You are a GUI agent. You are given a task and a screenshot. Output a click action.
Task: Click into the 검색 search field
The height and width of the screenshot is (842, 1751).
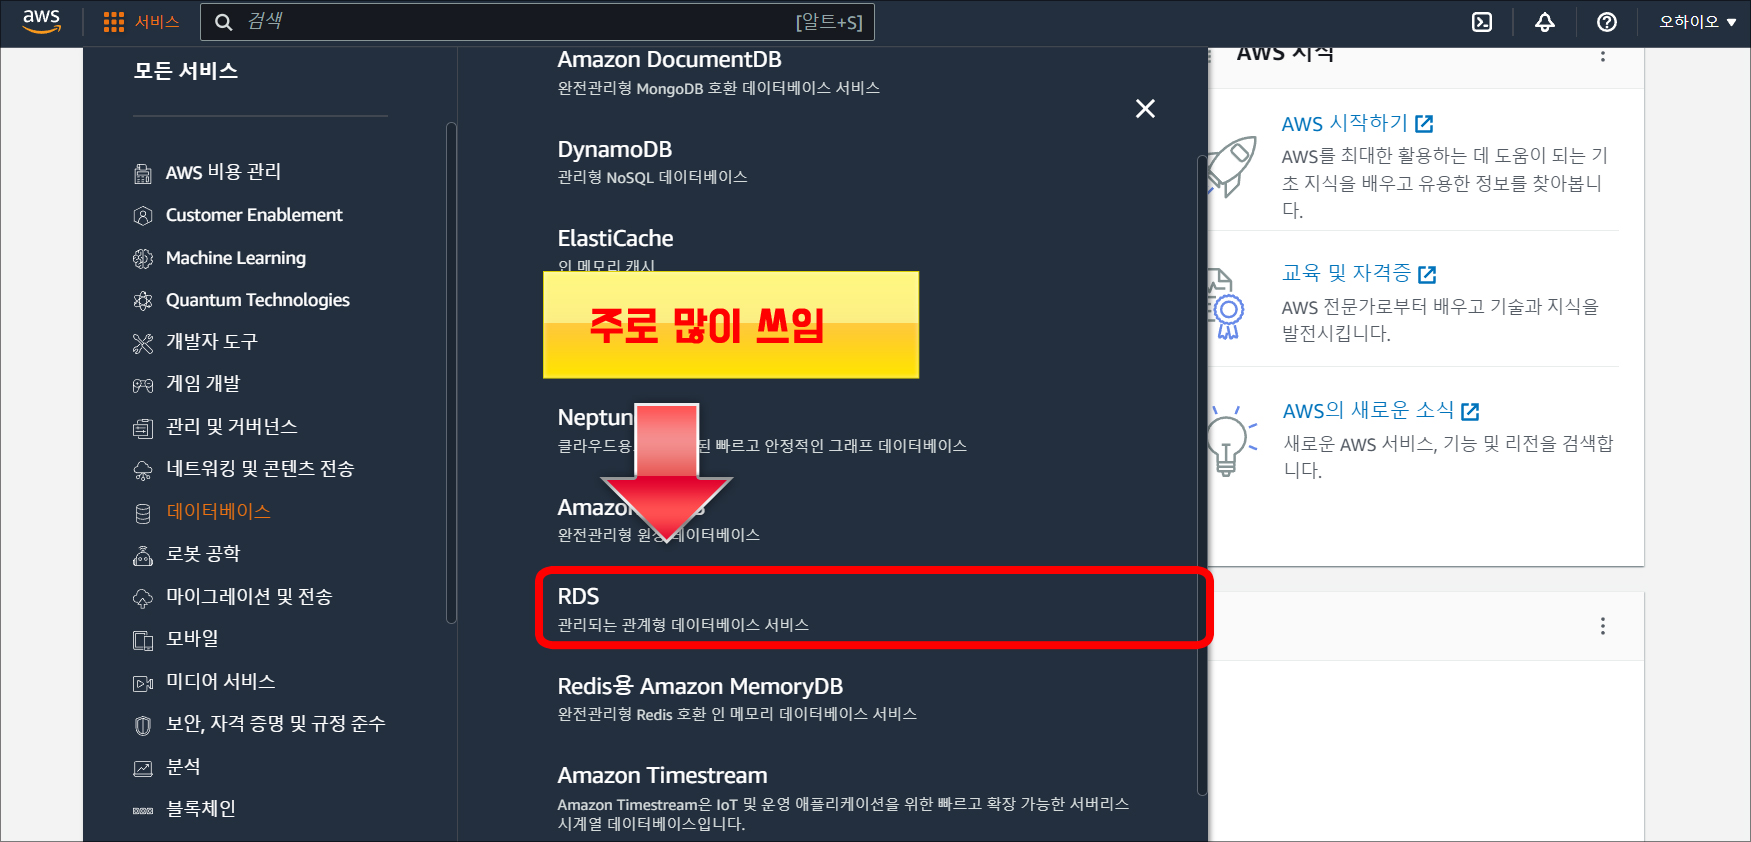coord(537,22)
